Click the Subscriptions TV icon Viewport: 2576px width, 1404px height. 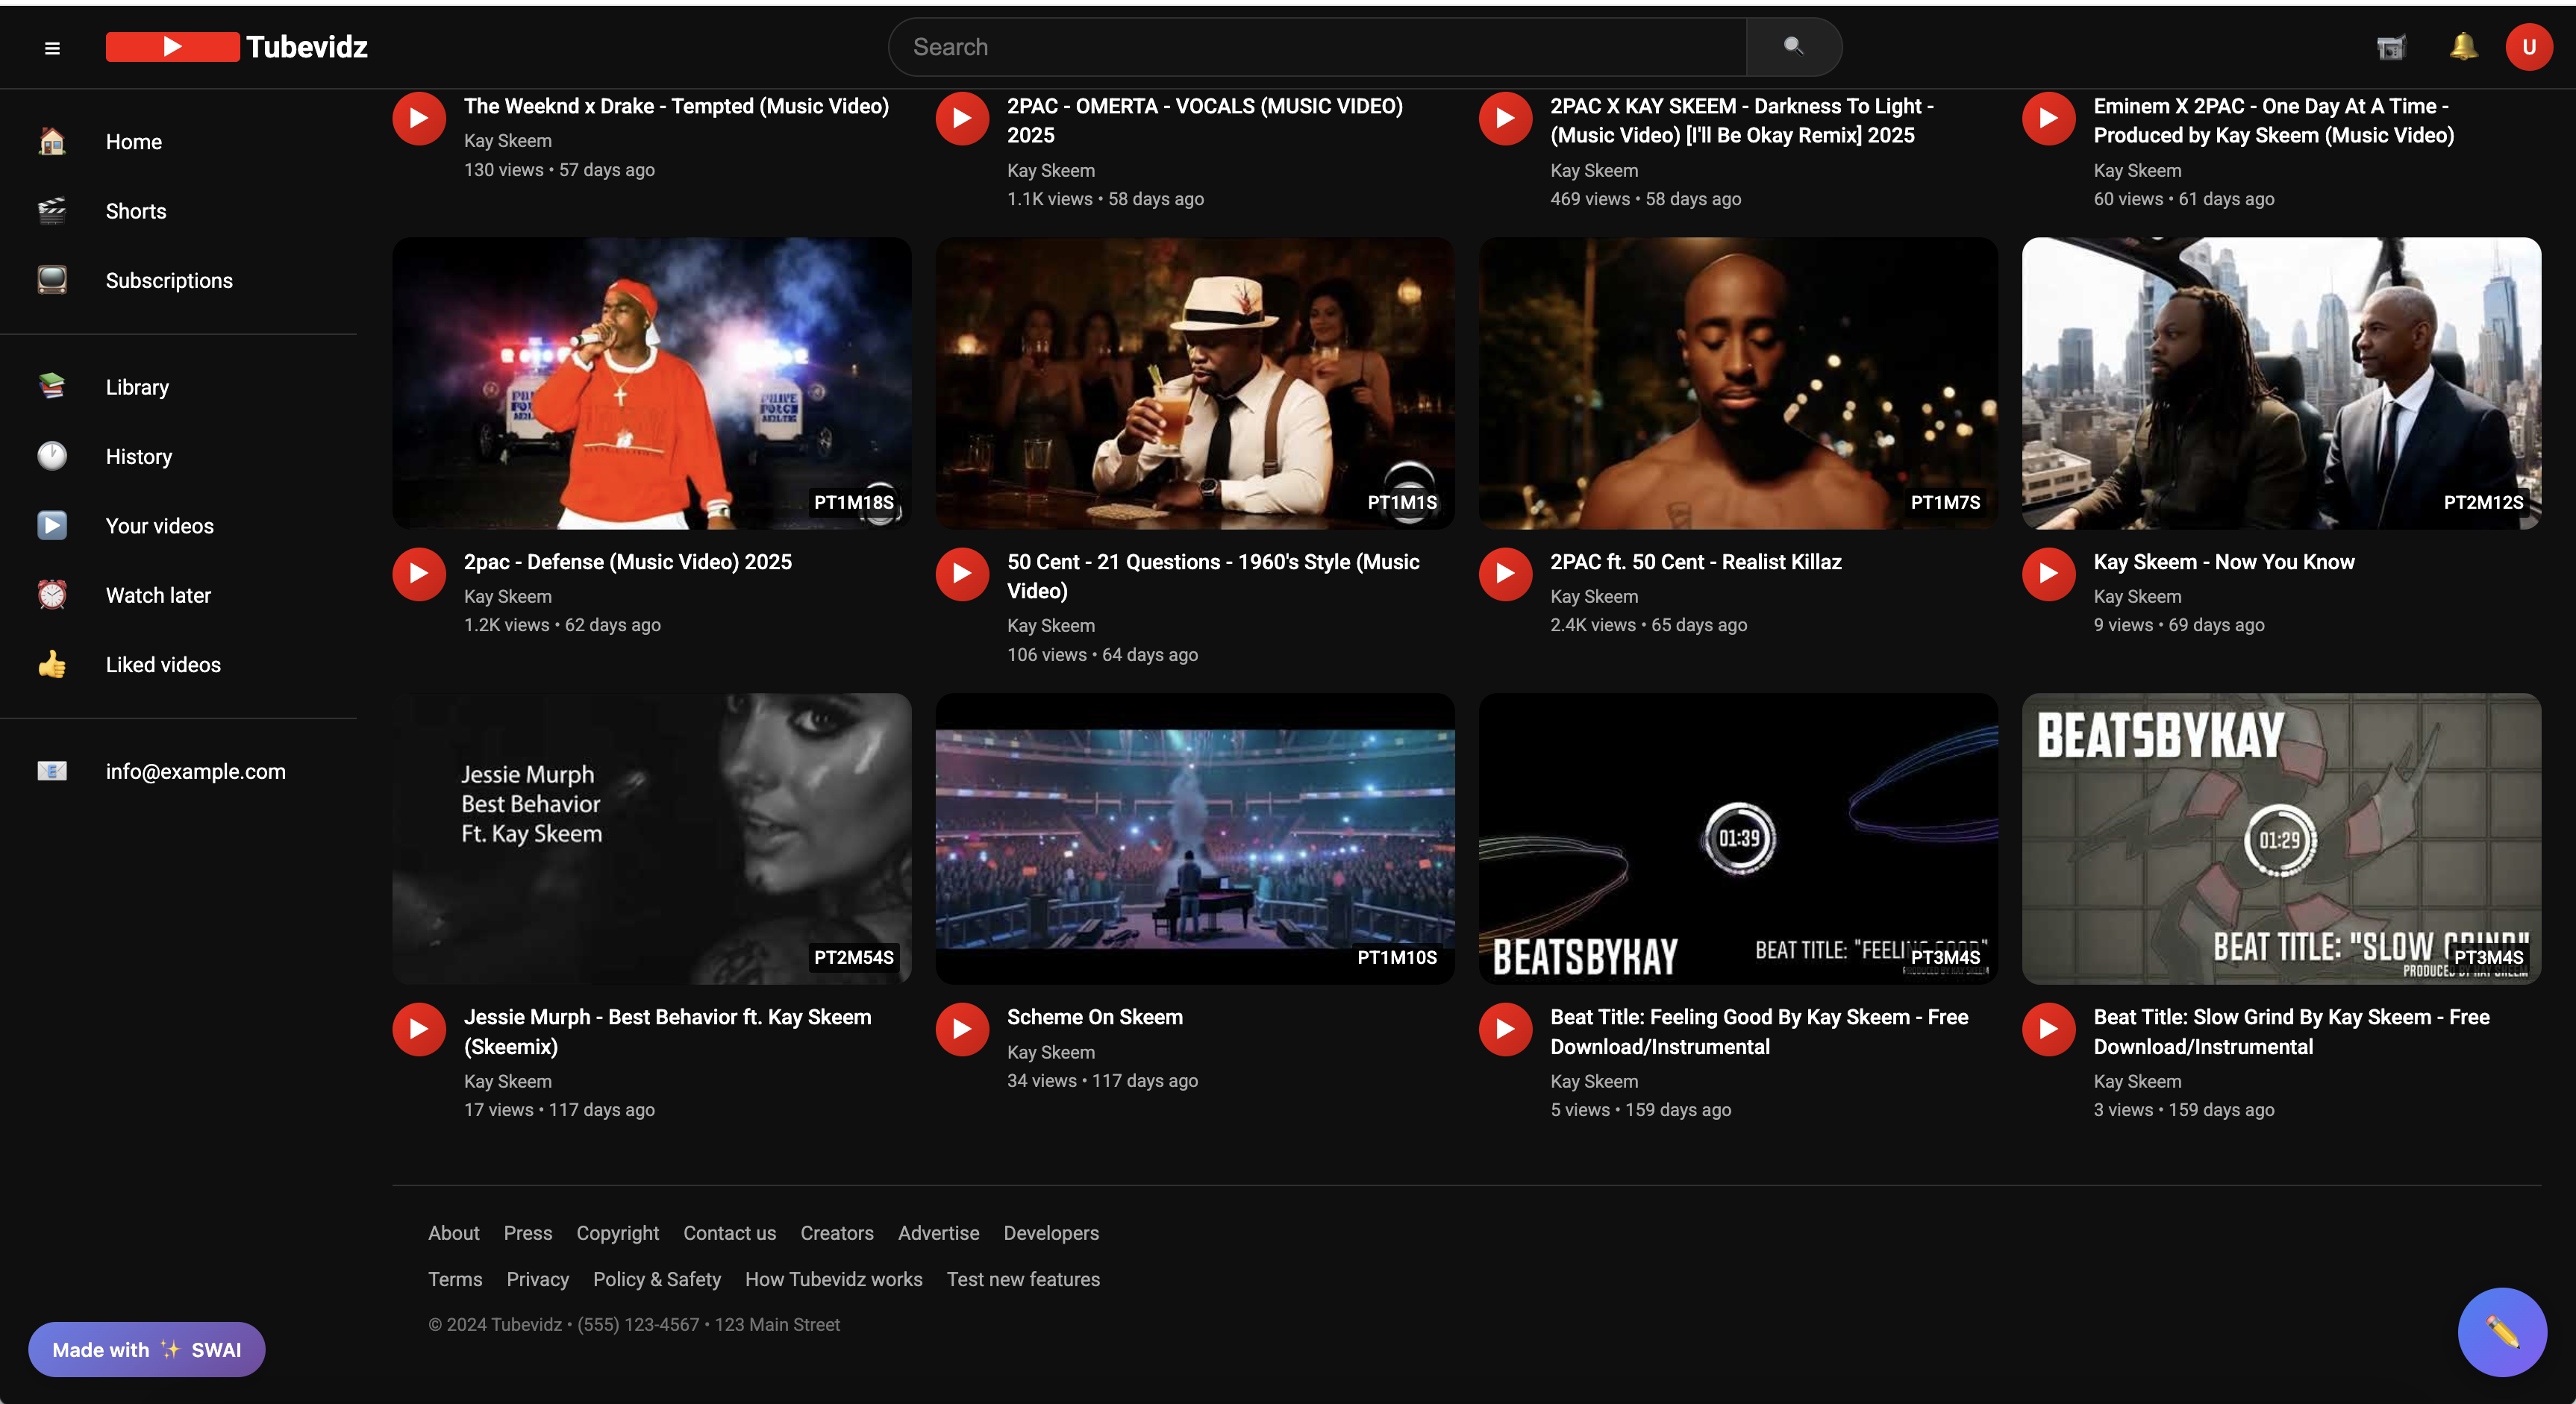(x=52, y=280)
